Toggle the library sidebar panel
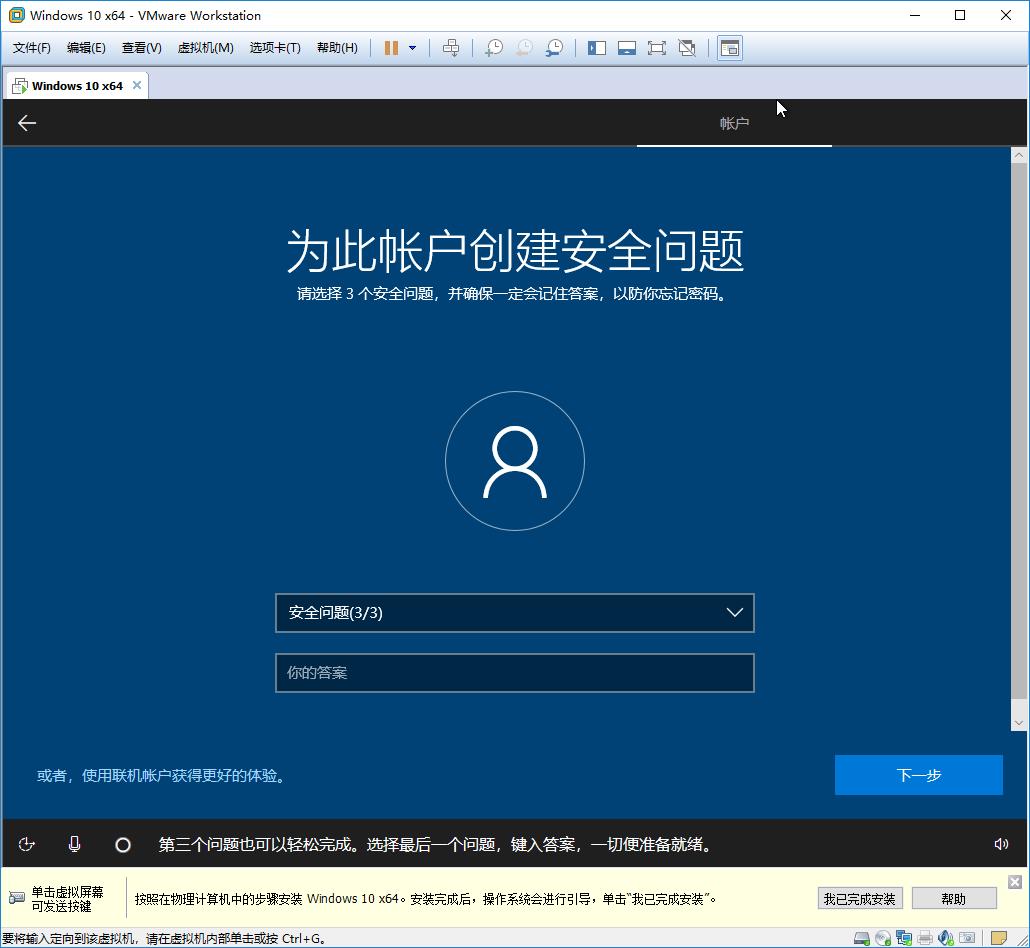1030x948 pixels. 596,47
